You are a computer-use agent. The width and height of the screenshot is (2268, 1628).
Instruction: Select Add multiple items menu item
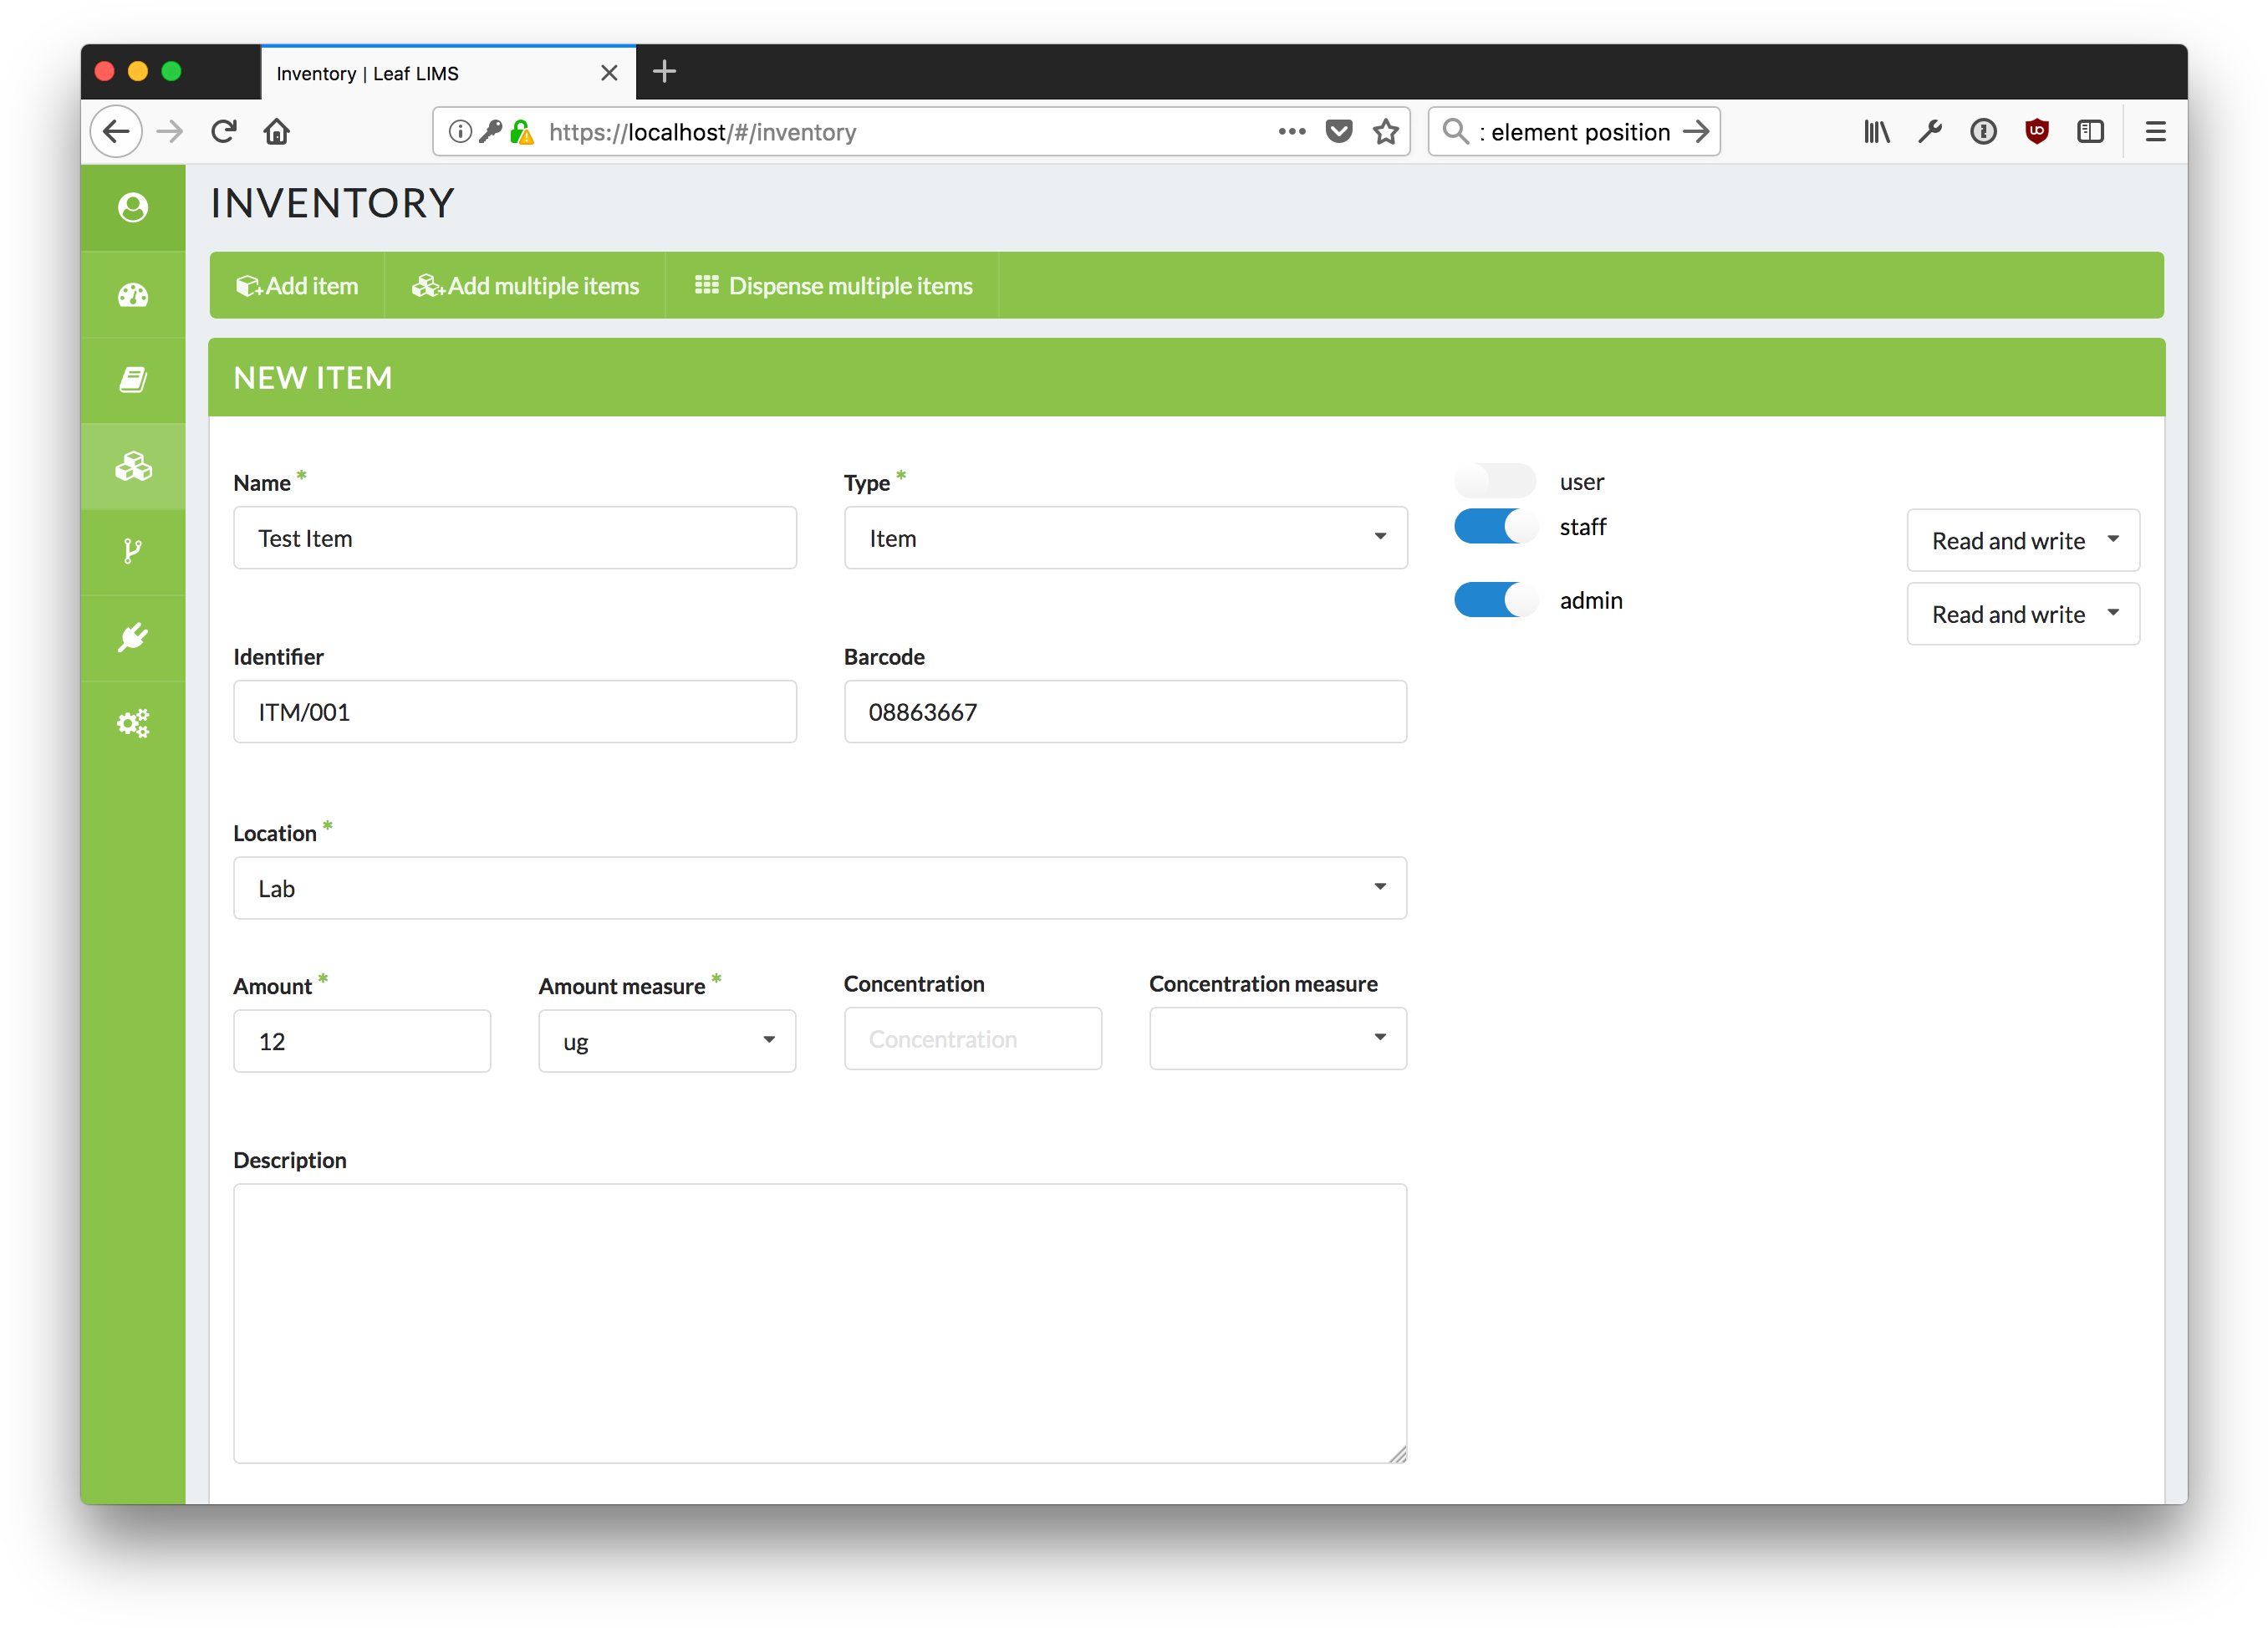pos(525,286)
